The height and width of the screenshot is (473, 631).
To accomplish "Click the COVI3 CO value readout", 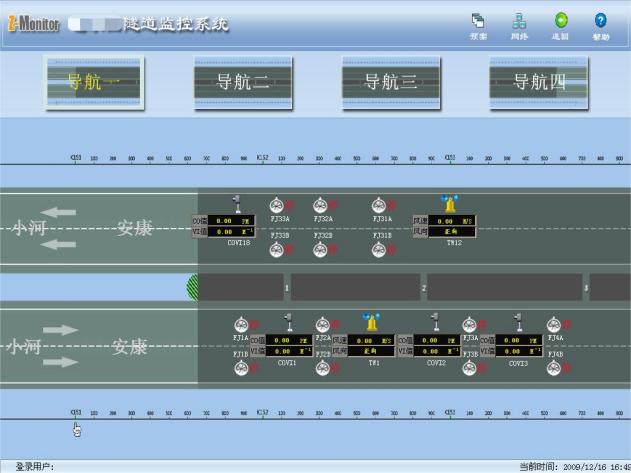I will [x=525, y=340].
